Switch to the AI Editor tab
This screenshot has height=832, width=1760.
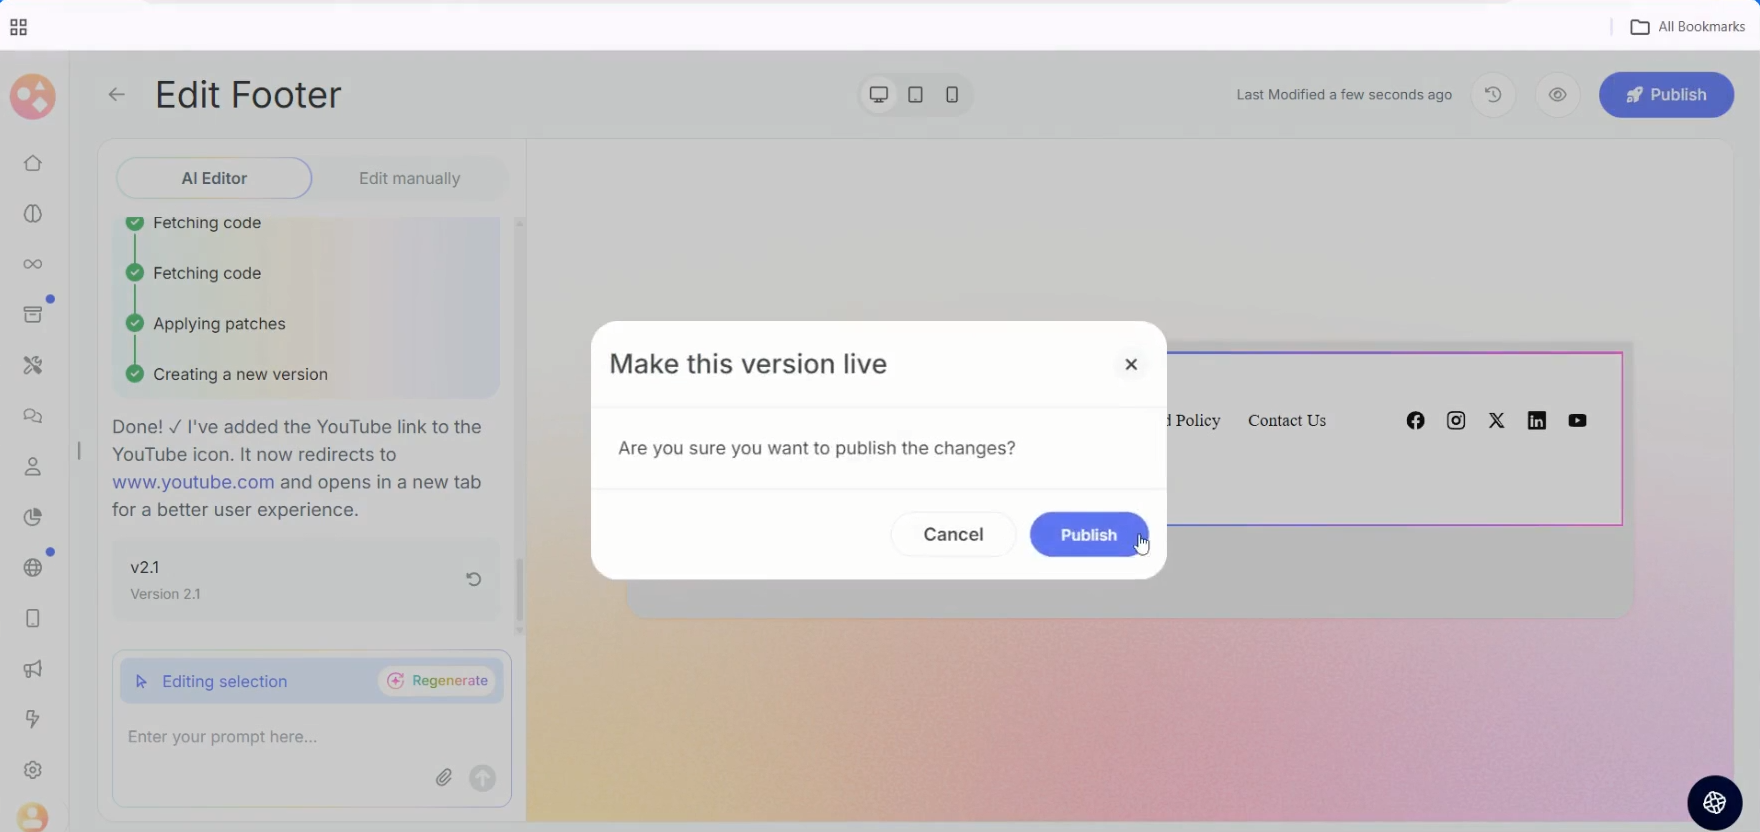(x=214, y=178)
